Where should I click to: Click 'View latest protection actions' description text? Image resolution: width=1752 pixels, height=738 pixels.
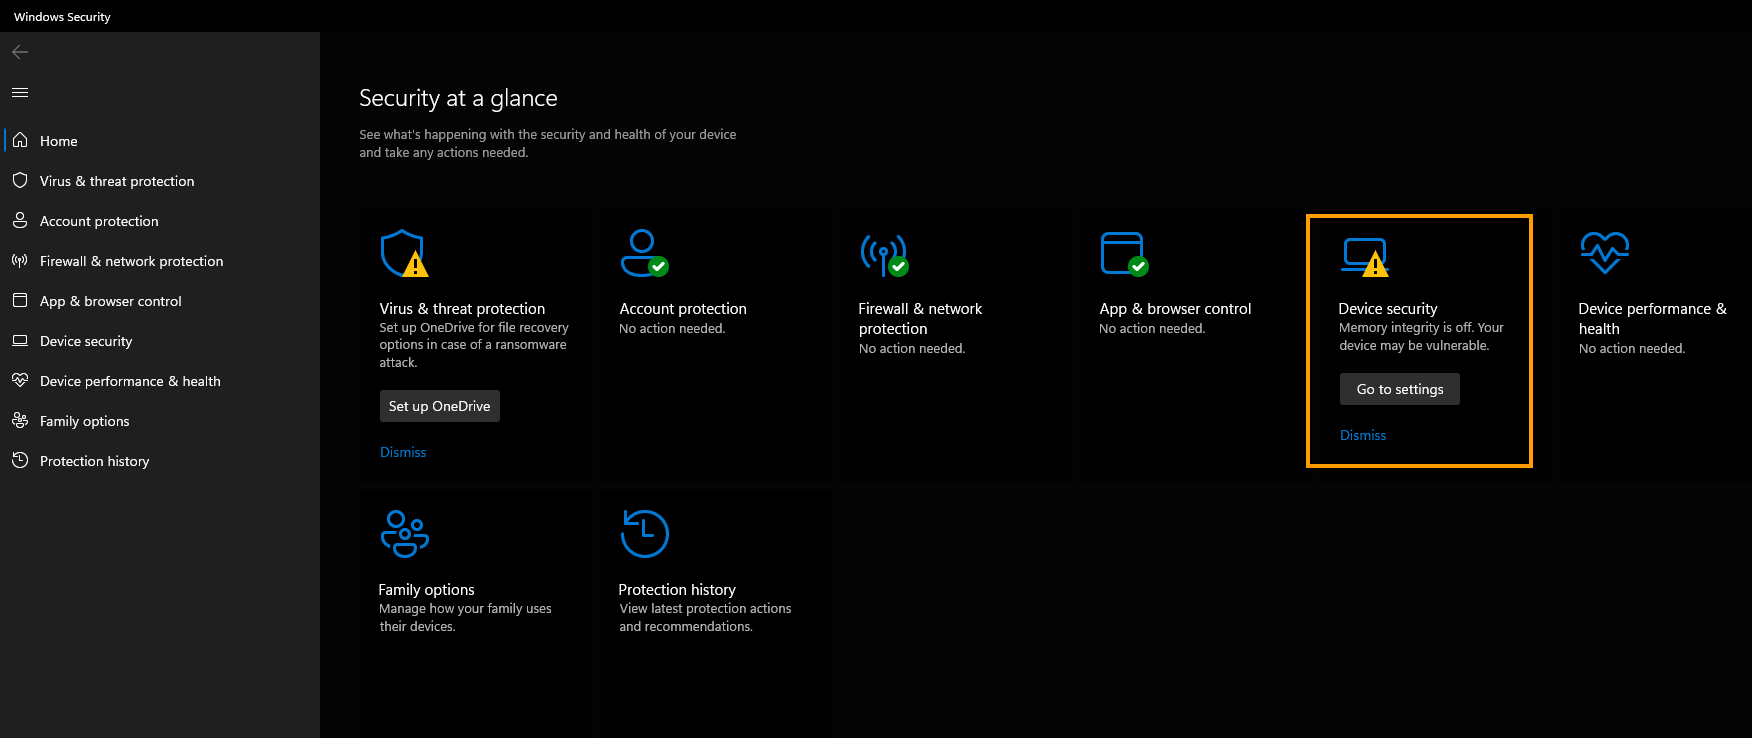(x=705, y=617)
